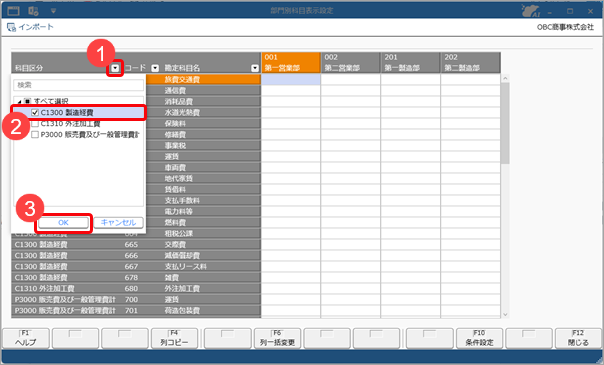Click code cell 678
The width and height of the screenshot is (604, 365).
click(131, 278)
